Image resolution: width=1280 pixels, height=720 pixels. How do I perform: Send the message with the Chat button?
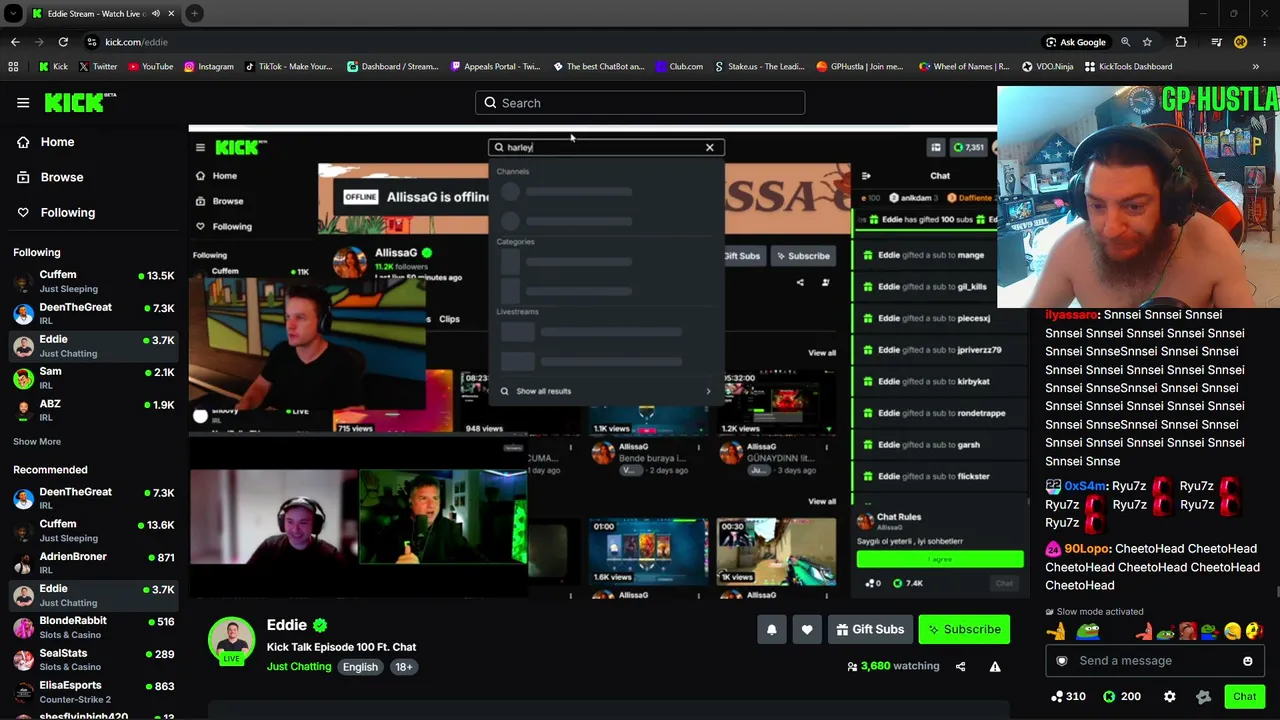click(x=1244, y=696)
